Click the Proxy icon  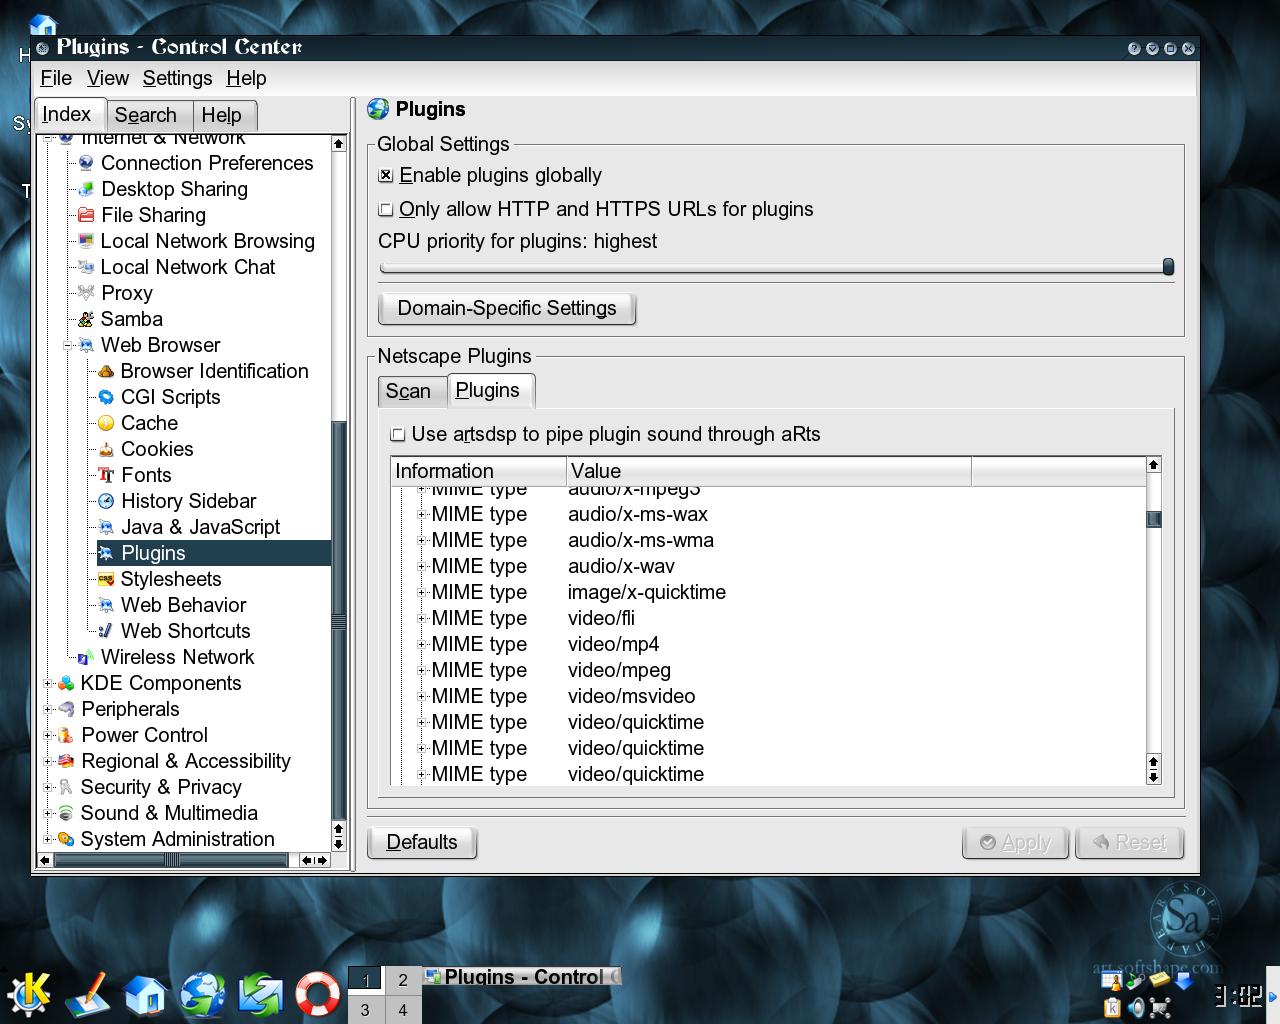click(86, 293)
